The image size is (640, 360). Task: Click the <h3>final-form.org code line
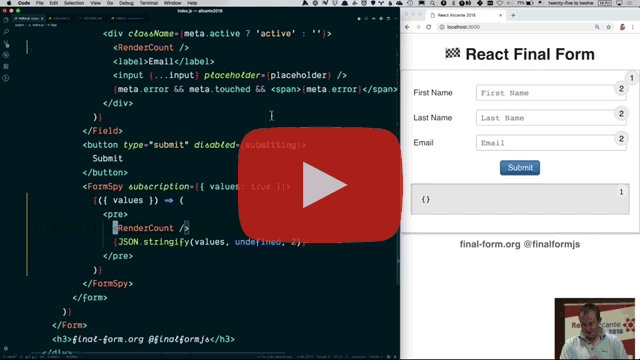pos(143,339)
